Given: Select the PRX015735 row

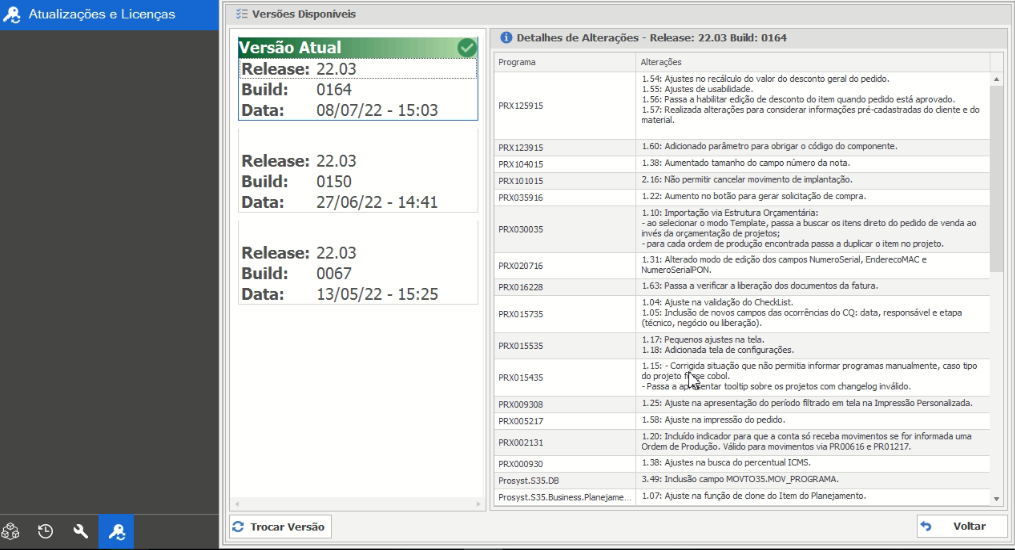Looking at the screenshot, I should click(x=742, y=314).
